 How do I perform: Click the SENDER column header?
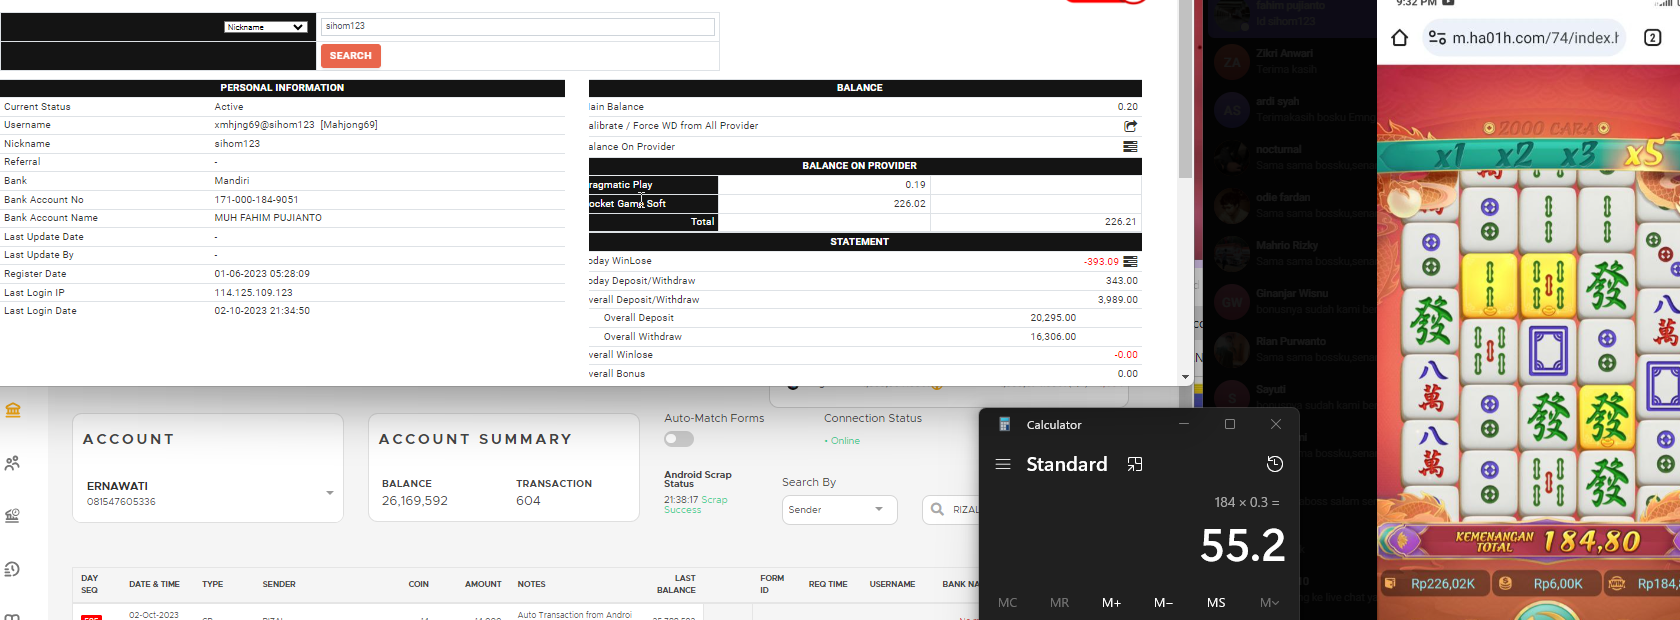pos(279,584)
